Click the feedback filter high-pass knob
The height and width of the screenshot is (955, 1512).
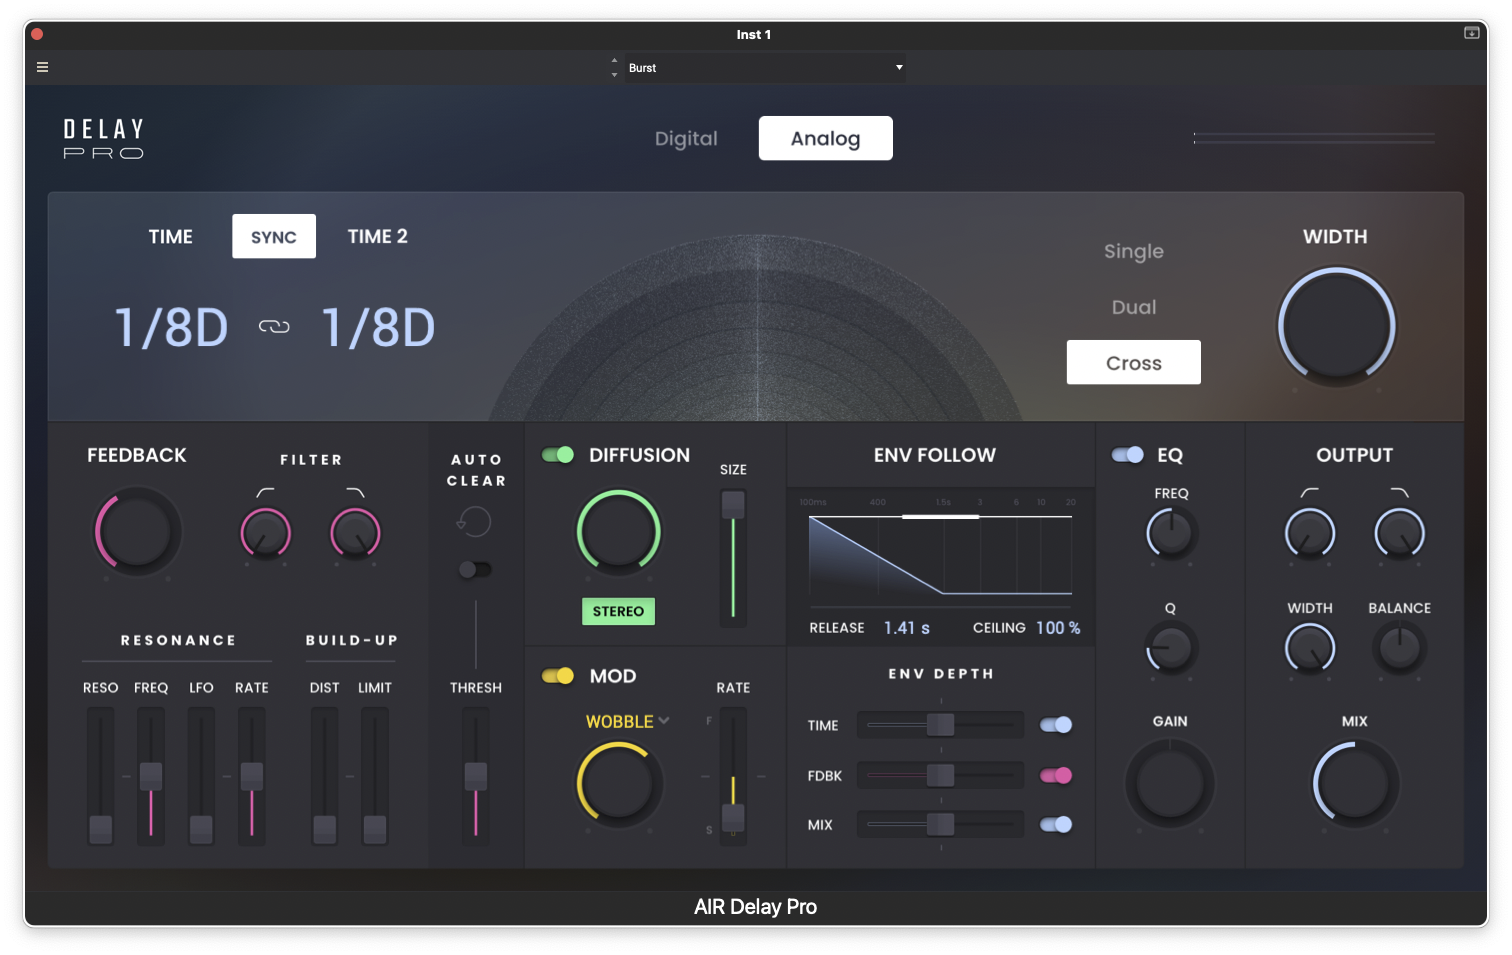coord(265,533)
